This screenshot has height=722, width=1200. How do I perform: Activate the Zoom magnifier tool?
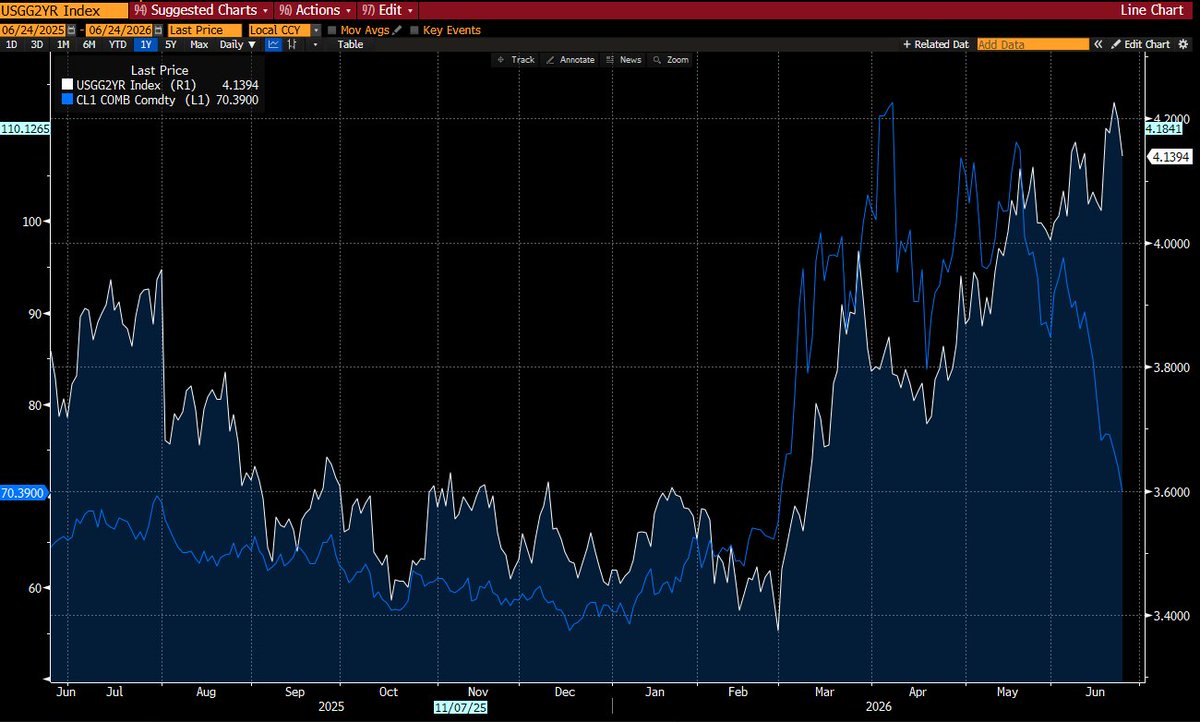coord(671,60)
